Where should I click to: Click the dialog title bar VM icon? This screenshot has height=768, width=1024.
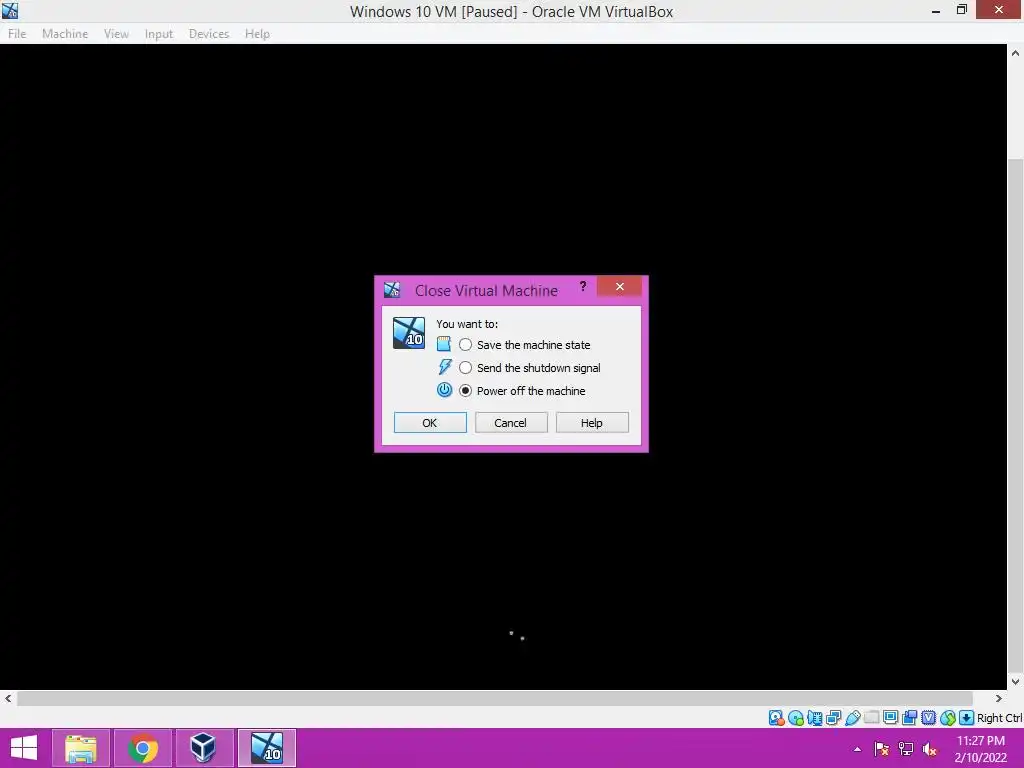pos(392,290)
